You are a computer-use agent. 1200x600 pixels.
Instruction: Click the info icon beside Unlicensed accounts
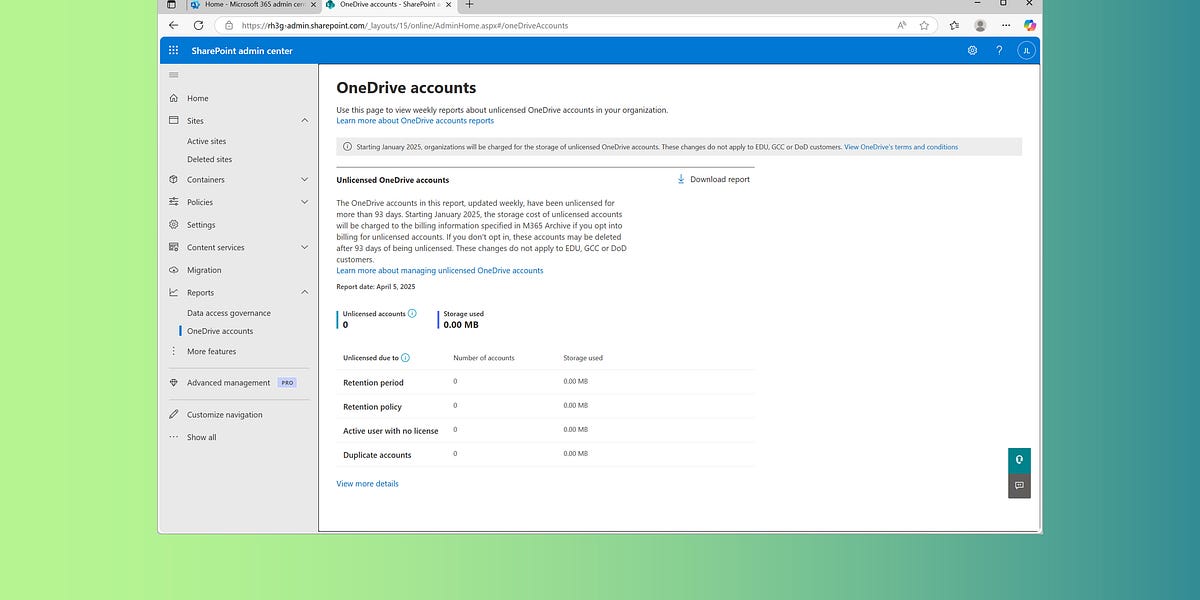coord(410,312)
